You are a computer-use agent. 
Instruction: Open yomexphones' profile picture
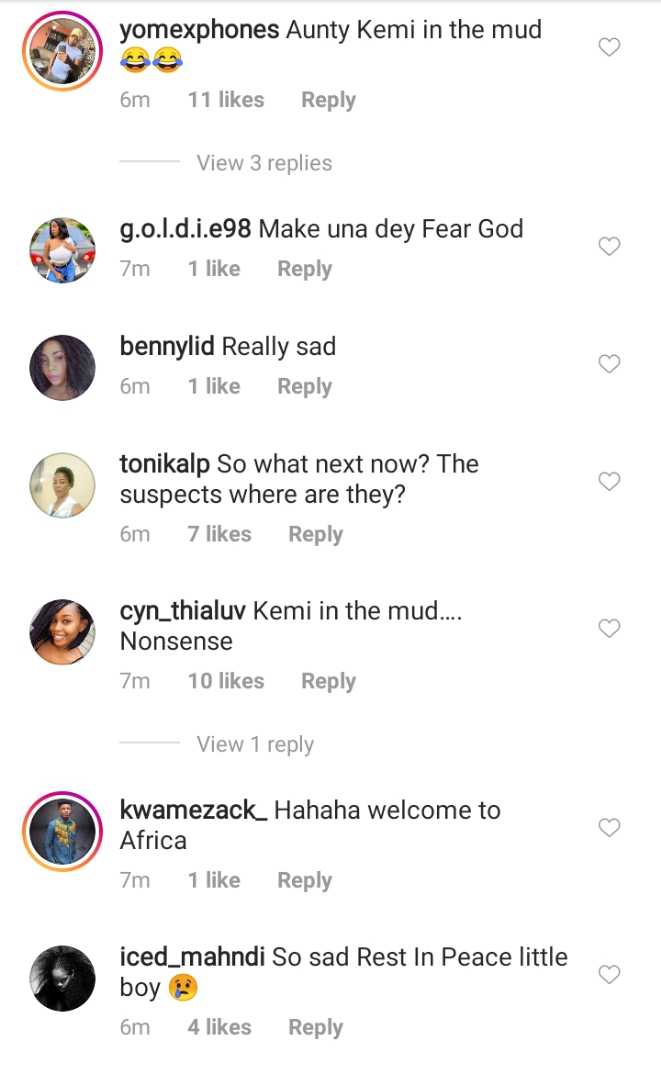pyautogui.click(x=62, y=52)
